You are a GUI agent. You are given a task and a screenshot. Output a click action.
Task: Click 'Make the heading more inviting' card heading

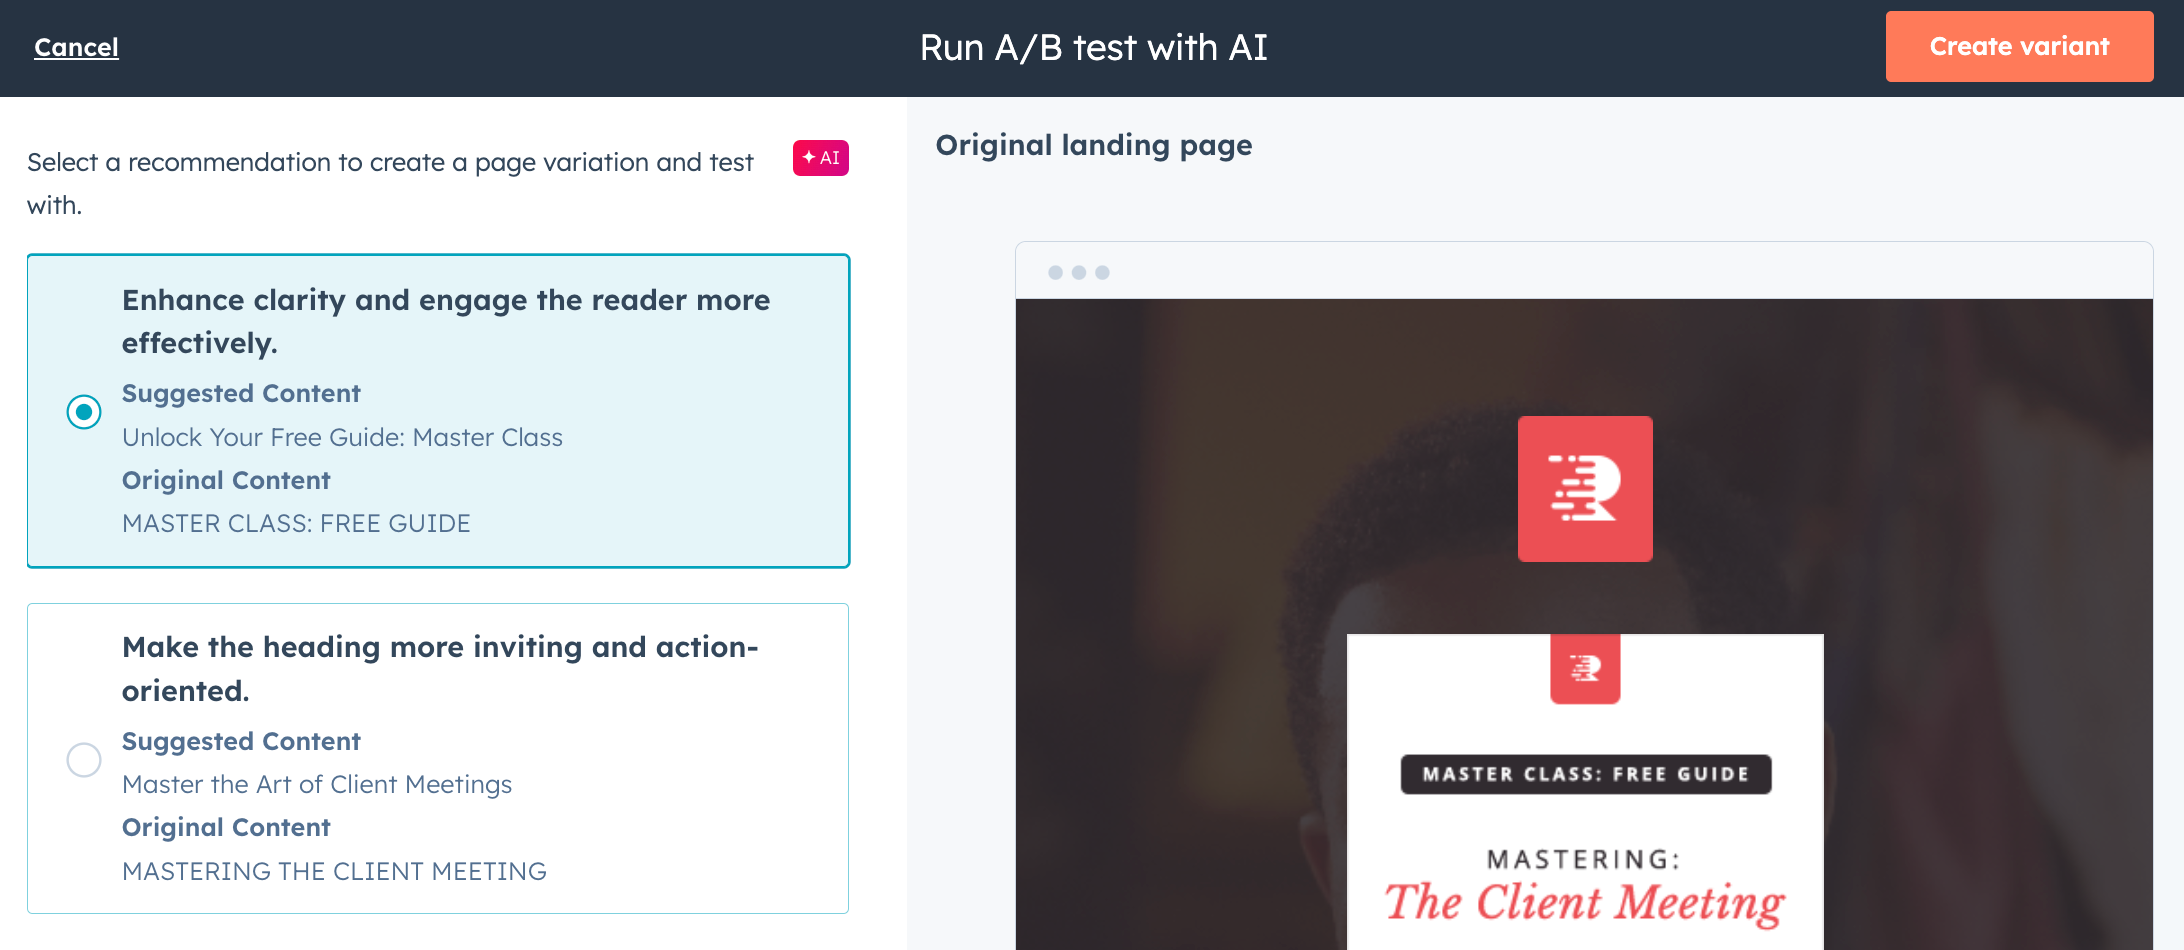pos(440,668)
